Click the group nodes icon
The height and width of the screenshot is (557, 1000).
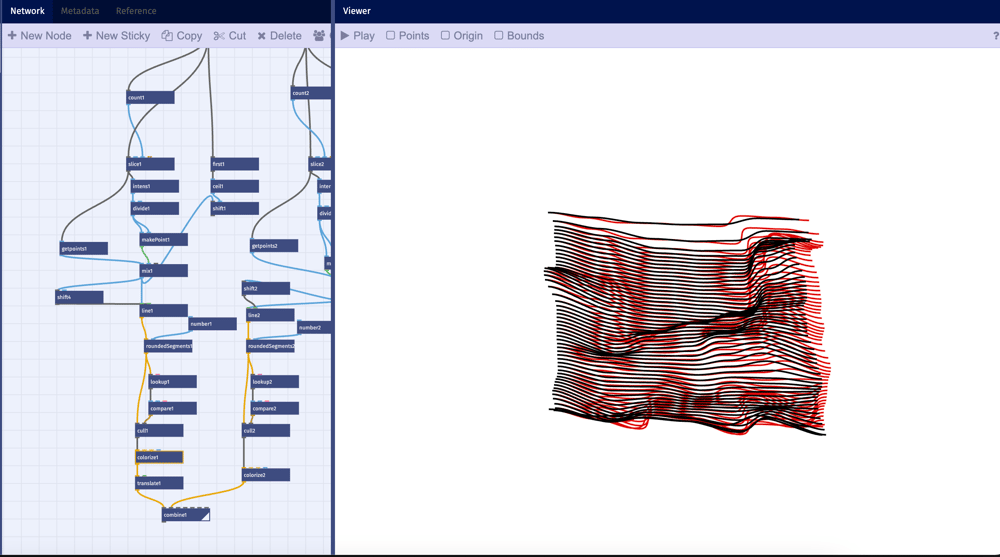[x=319, y=36]
